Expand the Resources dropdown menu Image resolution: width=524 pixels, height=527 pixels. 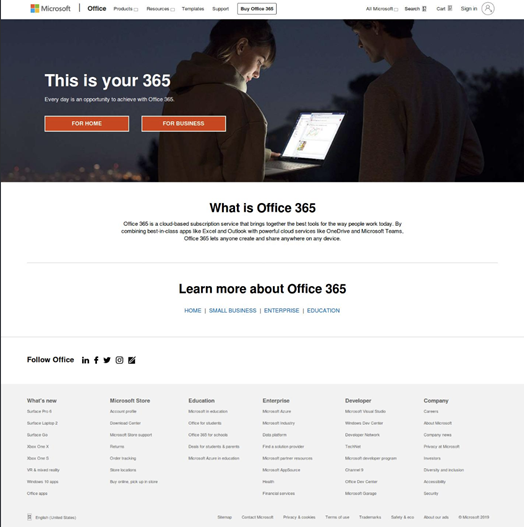(160, 9)
